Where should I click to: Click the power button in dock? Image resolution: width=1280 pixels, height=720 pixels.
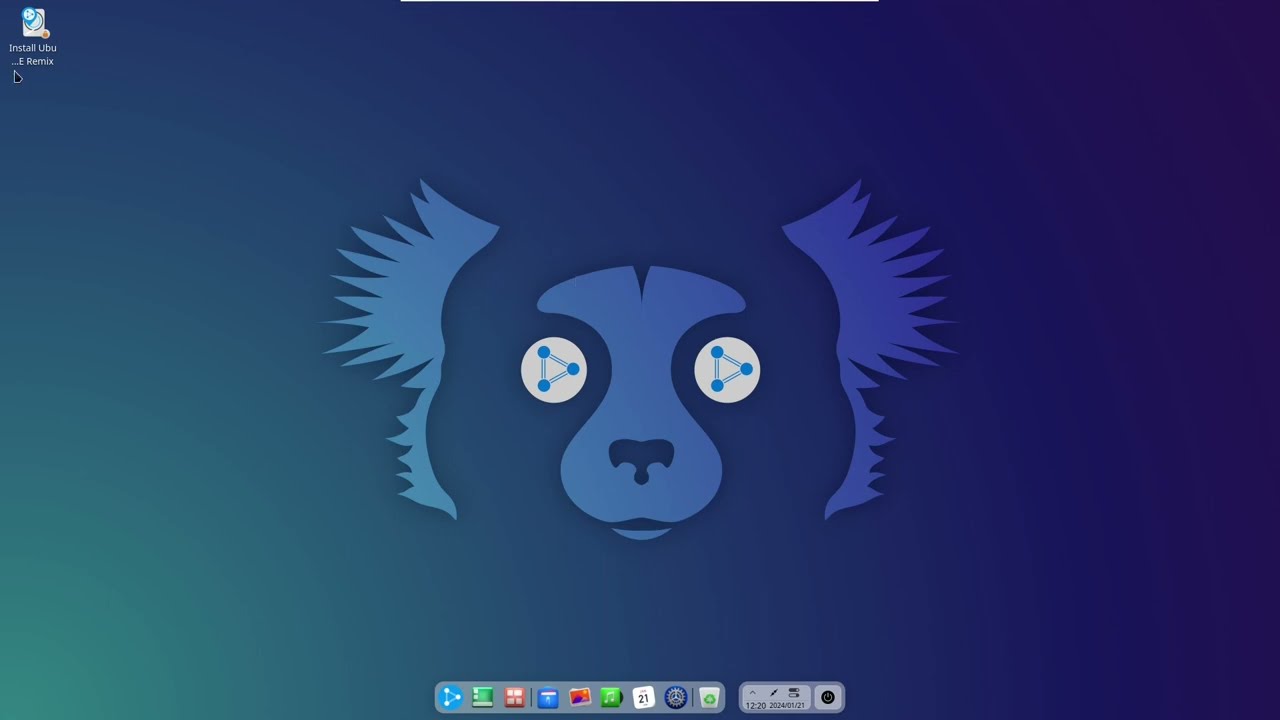click(827, 697)
